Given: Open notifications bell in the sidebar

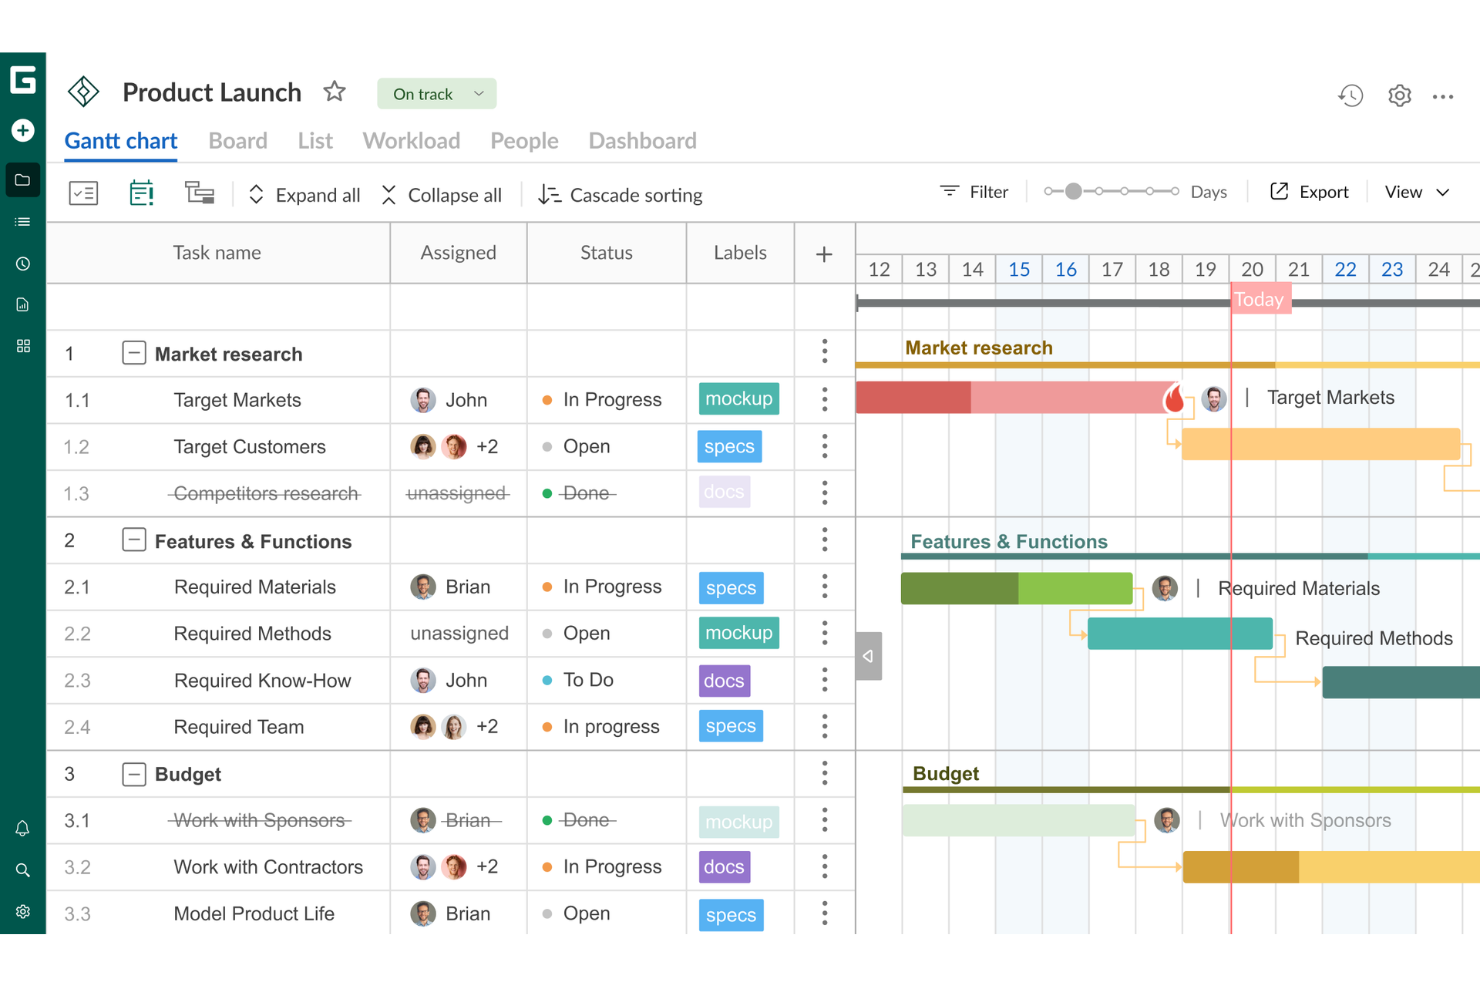Looking at the screenshot, I should pos(22,828).
